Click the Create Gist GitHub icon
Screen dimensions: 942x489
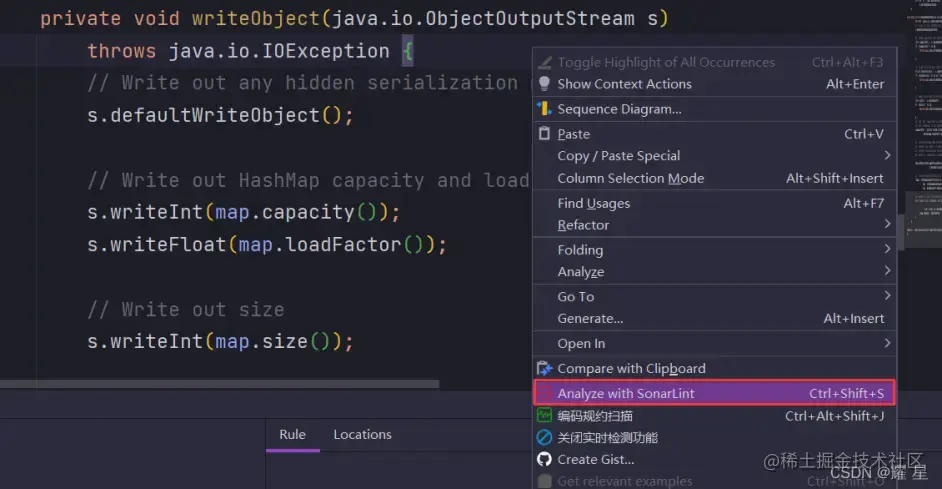click(544, 460)
